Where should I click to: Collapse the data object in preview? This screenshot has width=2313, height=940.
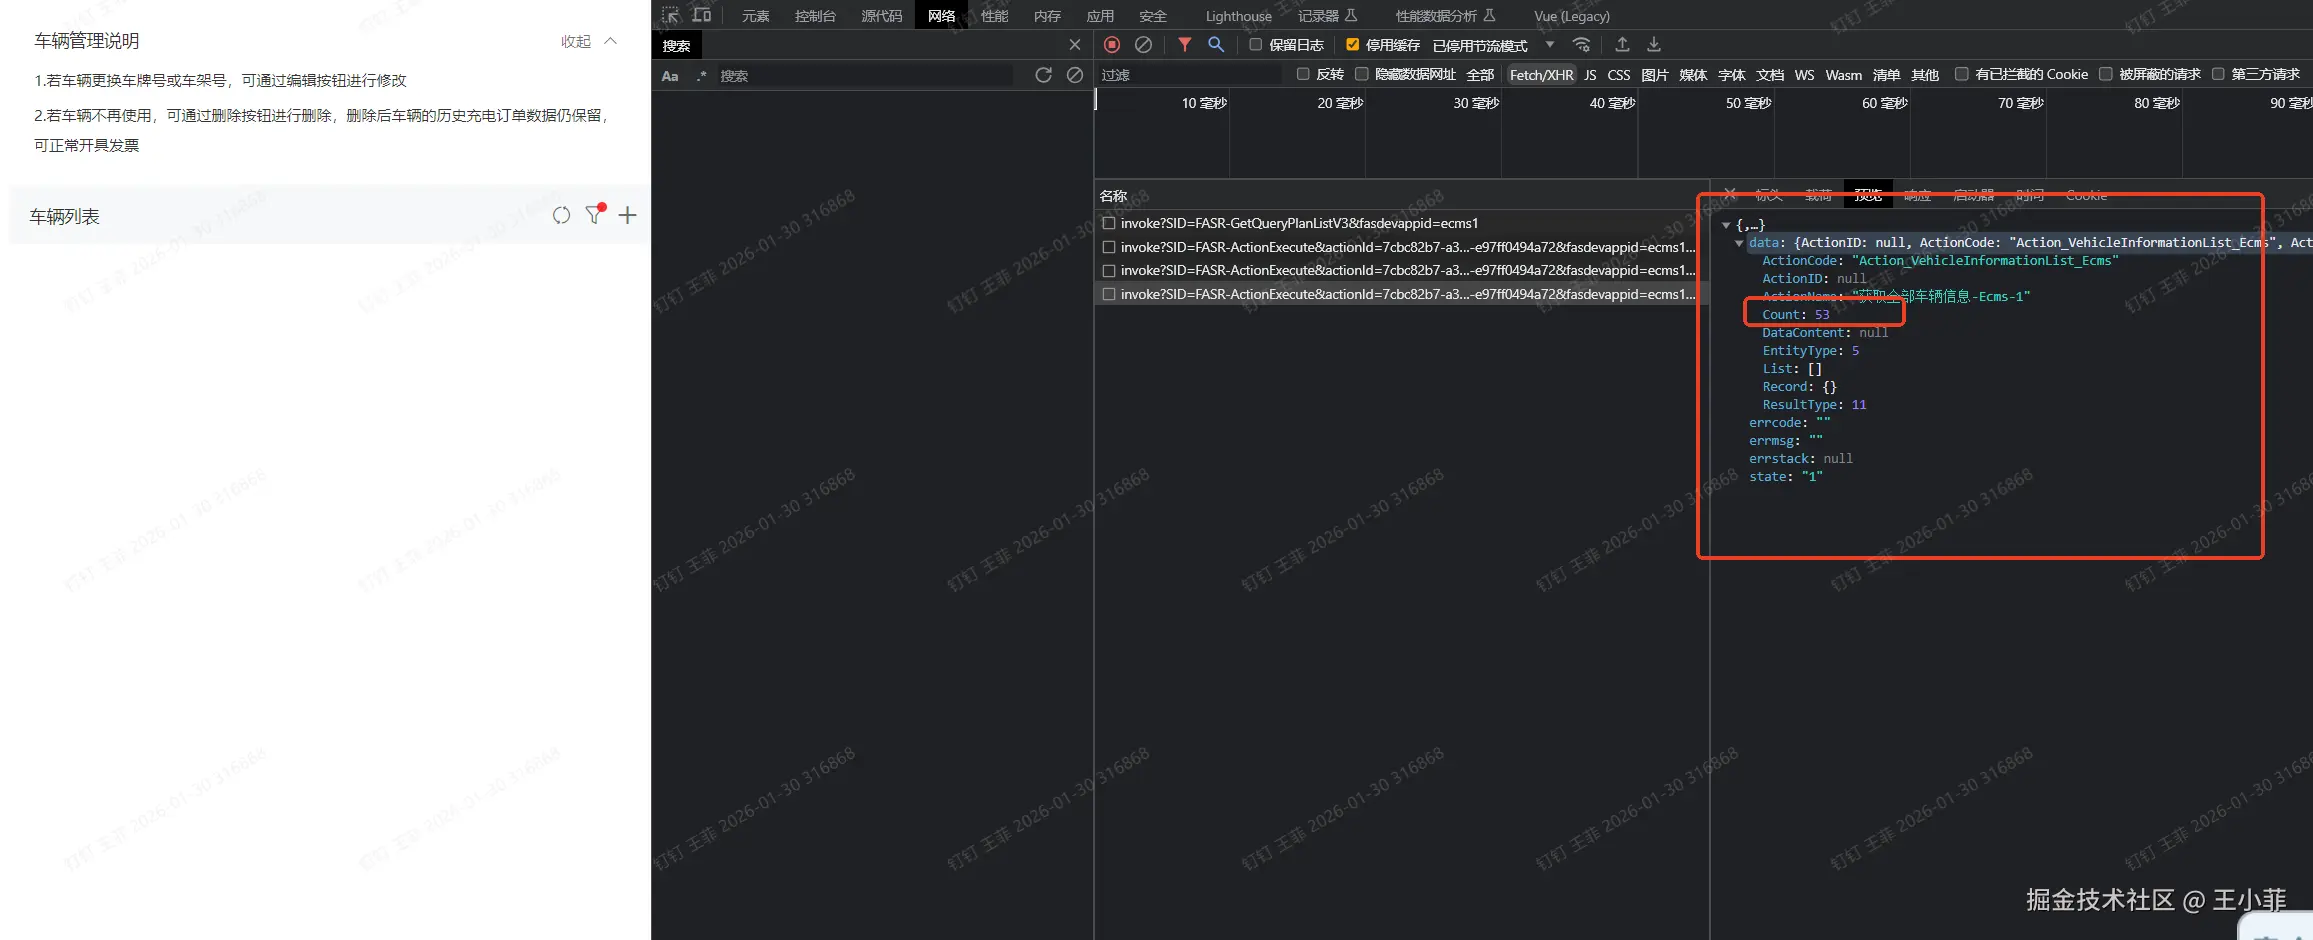(x=1739, y=243)
